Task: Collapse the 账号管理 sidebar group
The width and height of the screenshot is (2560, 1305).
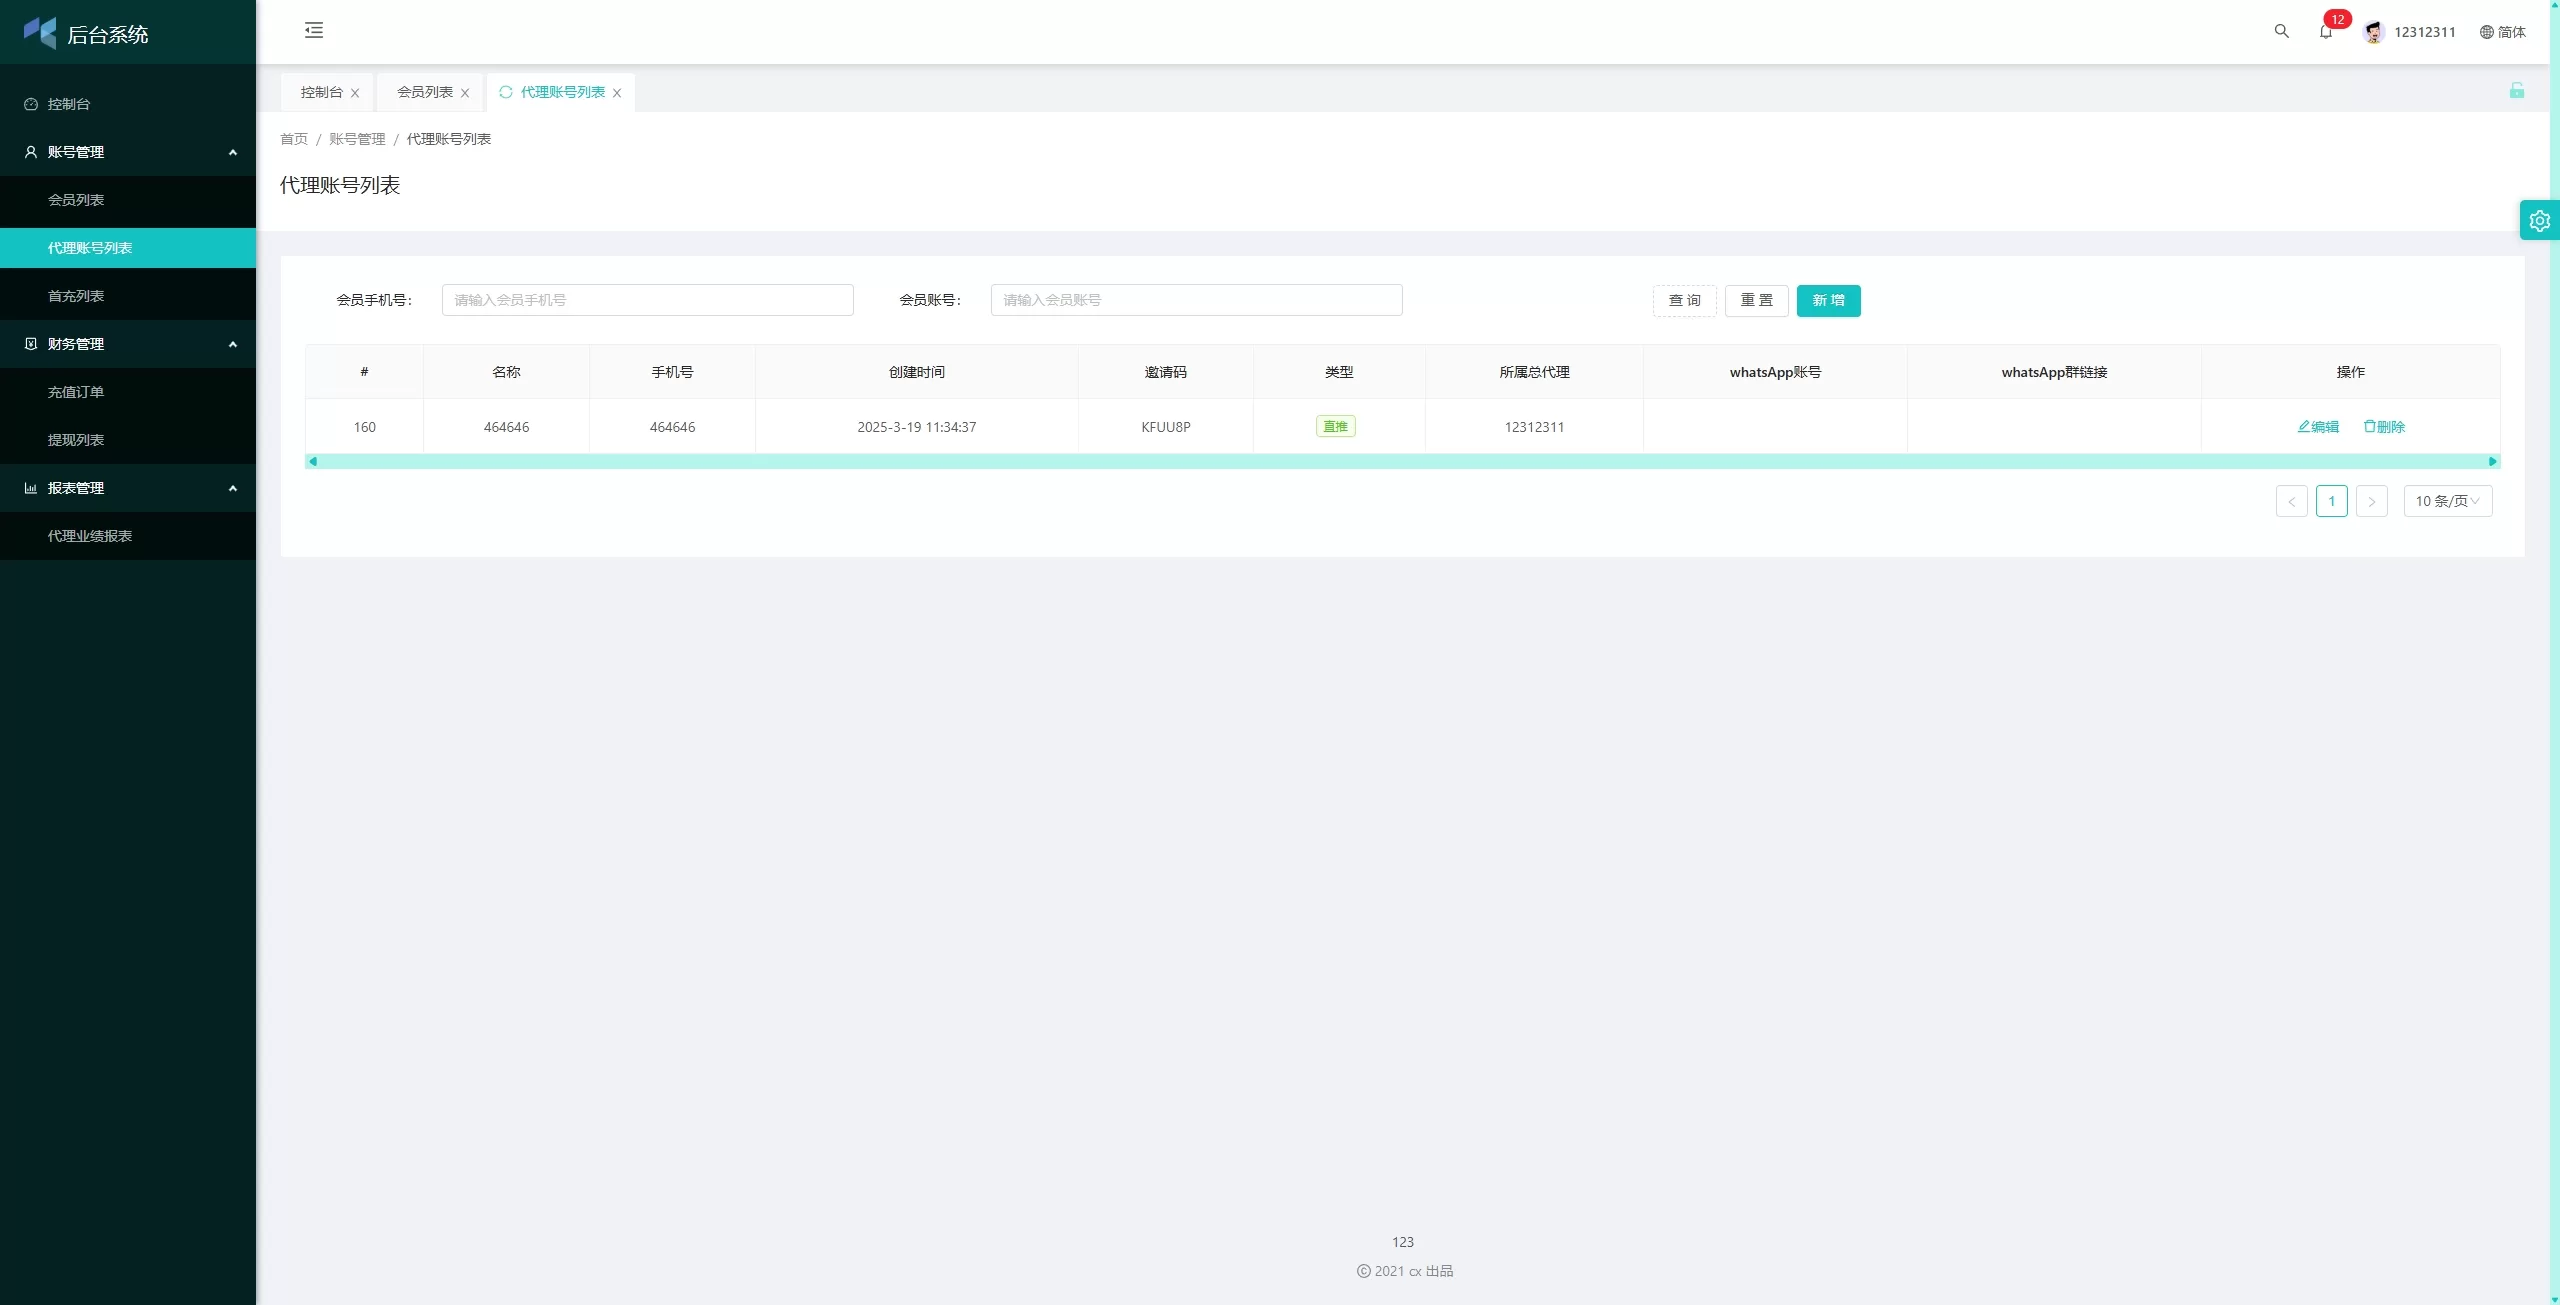Action: click(x=233, y=152)
